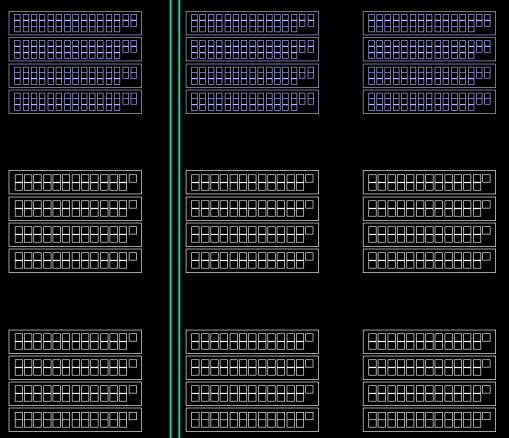
Task: Select the first purple block in the center column
Action: (x=252, y=23)
